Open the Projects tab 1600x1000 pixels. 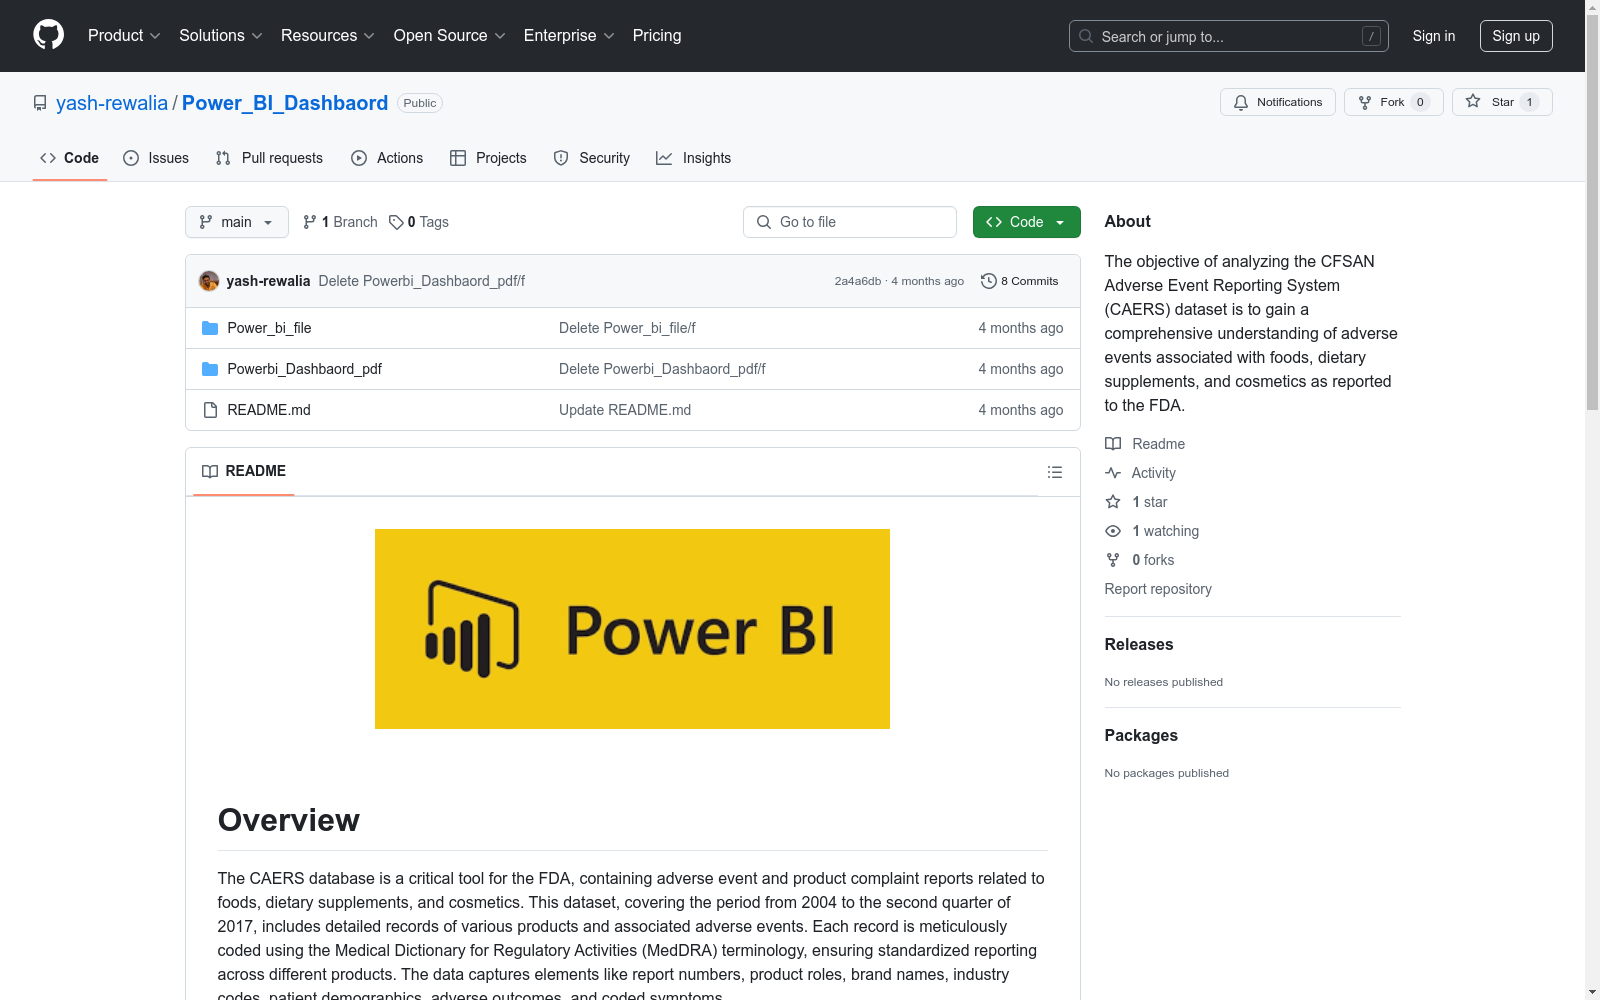coord(488,158)
